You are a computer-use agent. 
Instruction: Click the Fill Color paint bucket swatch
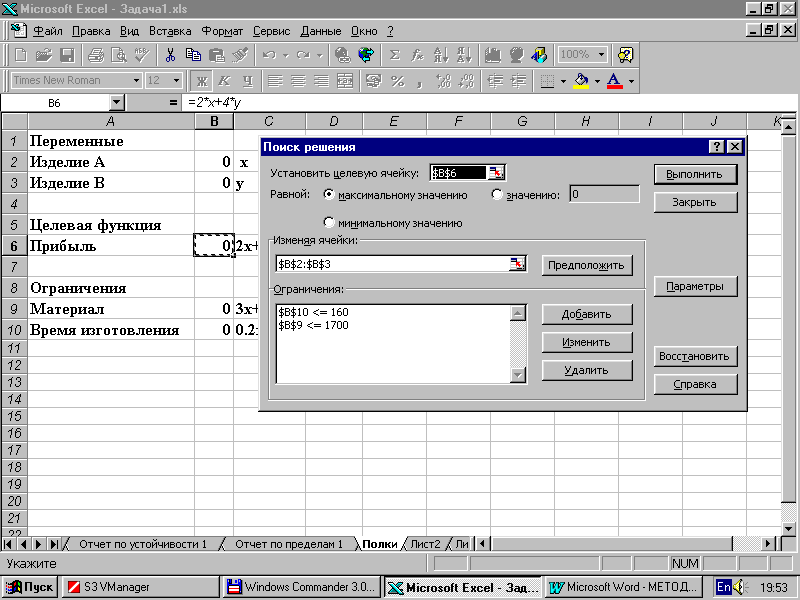(582, 81)
